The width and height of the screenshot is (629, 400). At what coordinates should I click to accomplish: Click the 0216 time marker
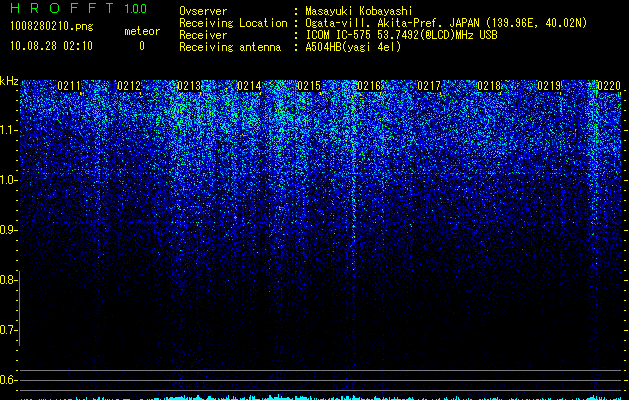coord(369,86)
